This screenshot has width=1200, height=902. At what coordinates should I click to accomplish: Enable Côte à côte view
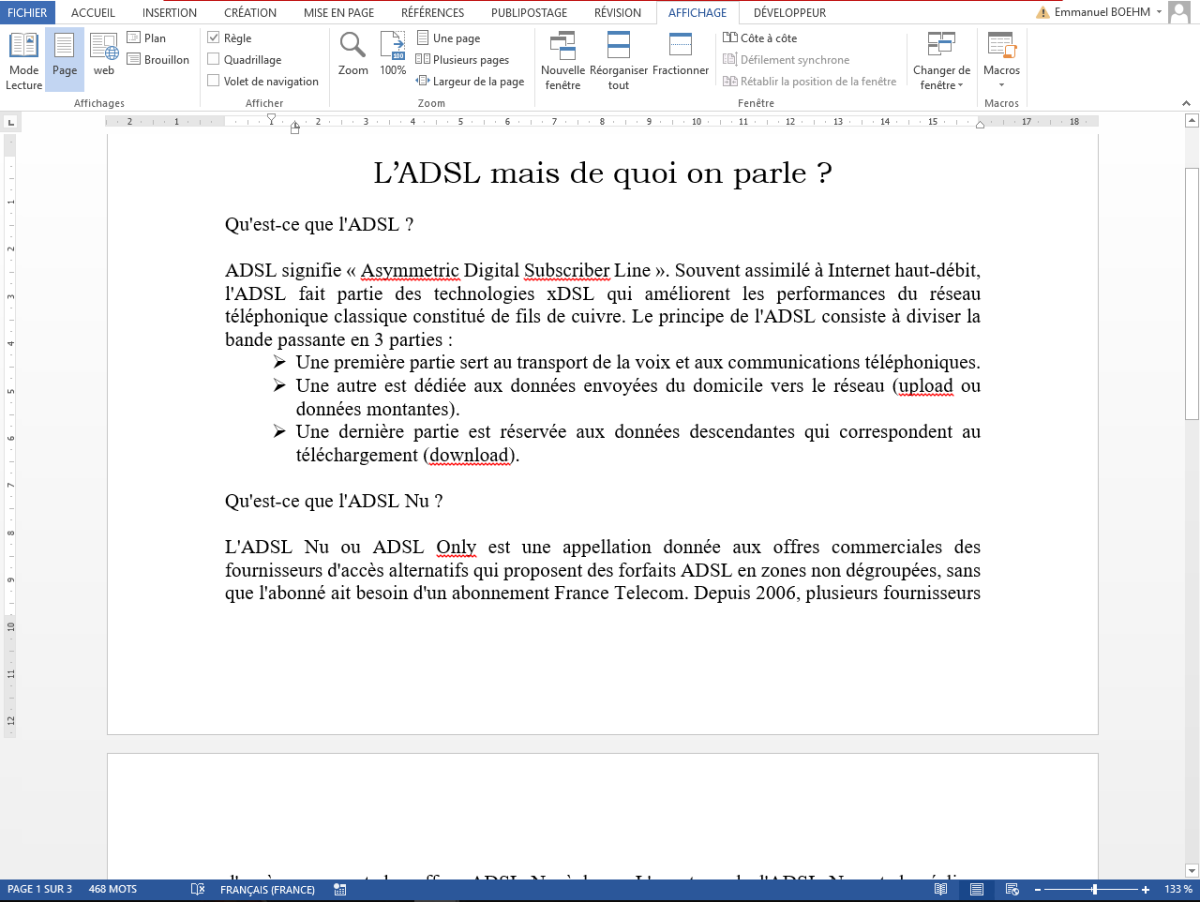[x=760, y=38]
